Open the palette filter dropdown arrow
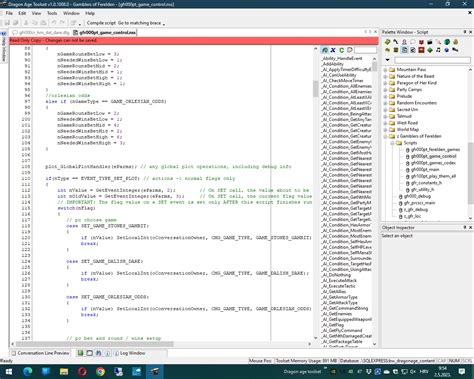 point(387,60)
